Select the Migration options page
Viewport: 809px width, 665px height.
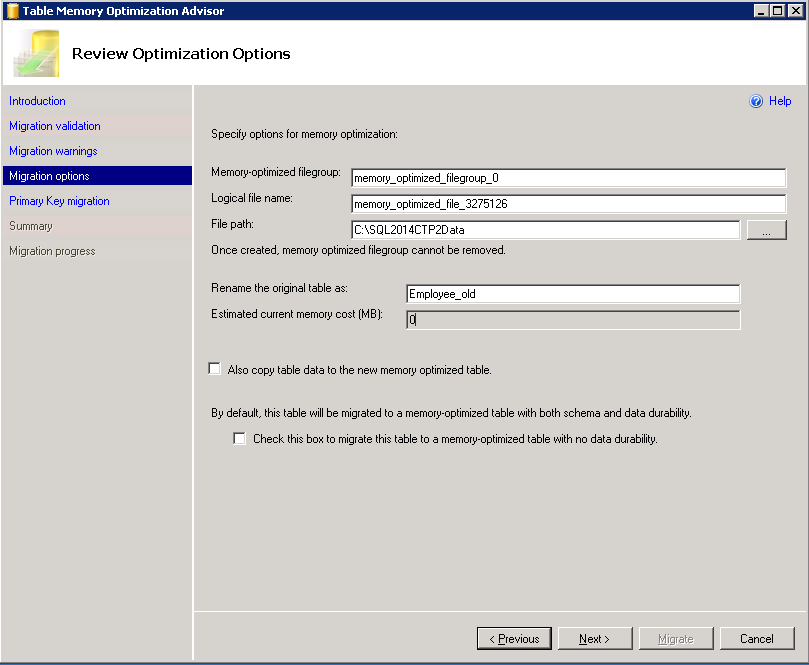click(50, 176)
